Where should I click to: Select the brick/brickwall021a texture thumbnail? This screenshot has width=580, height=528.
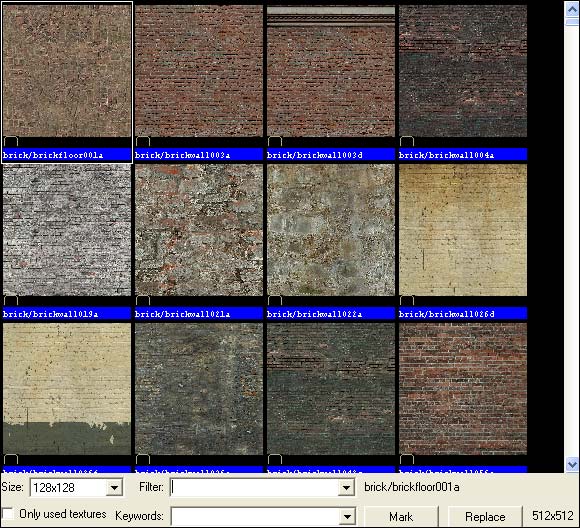click(x=199, y=230)
